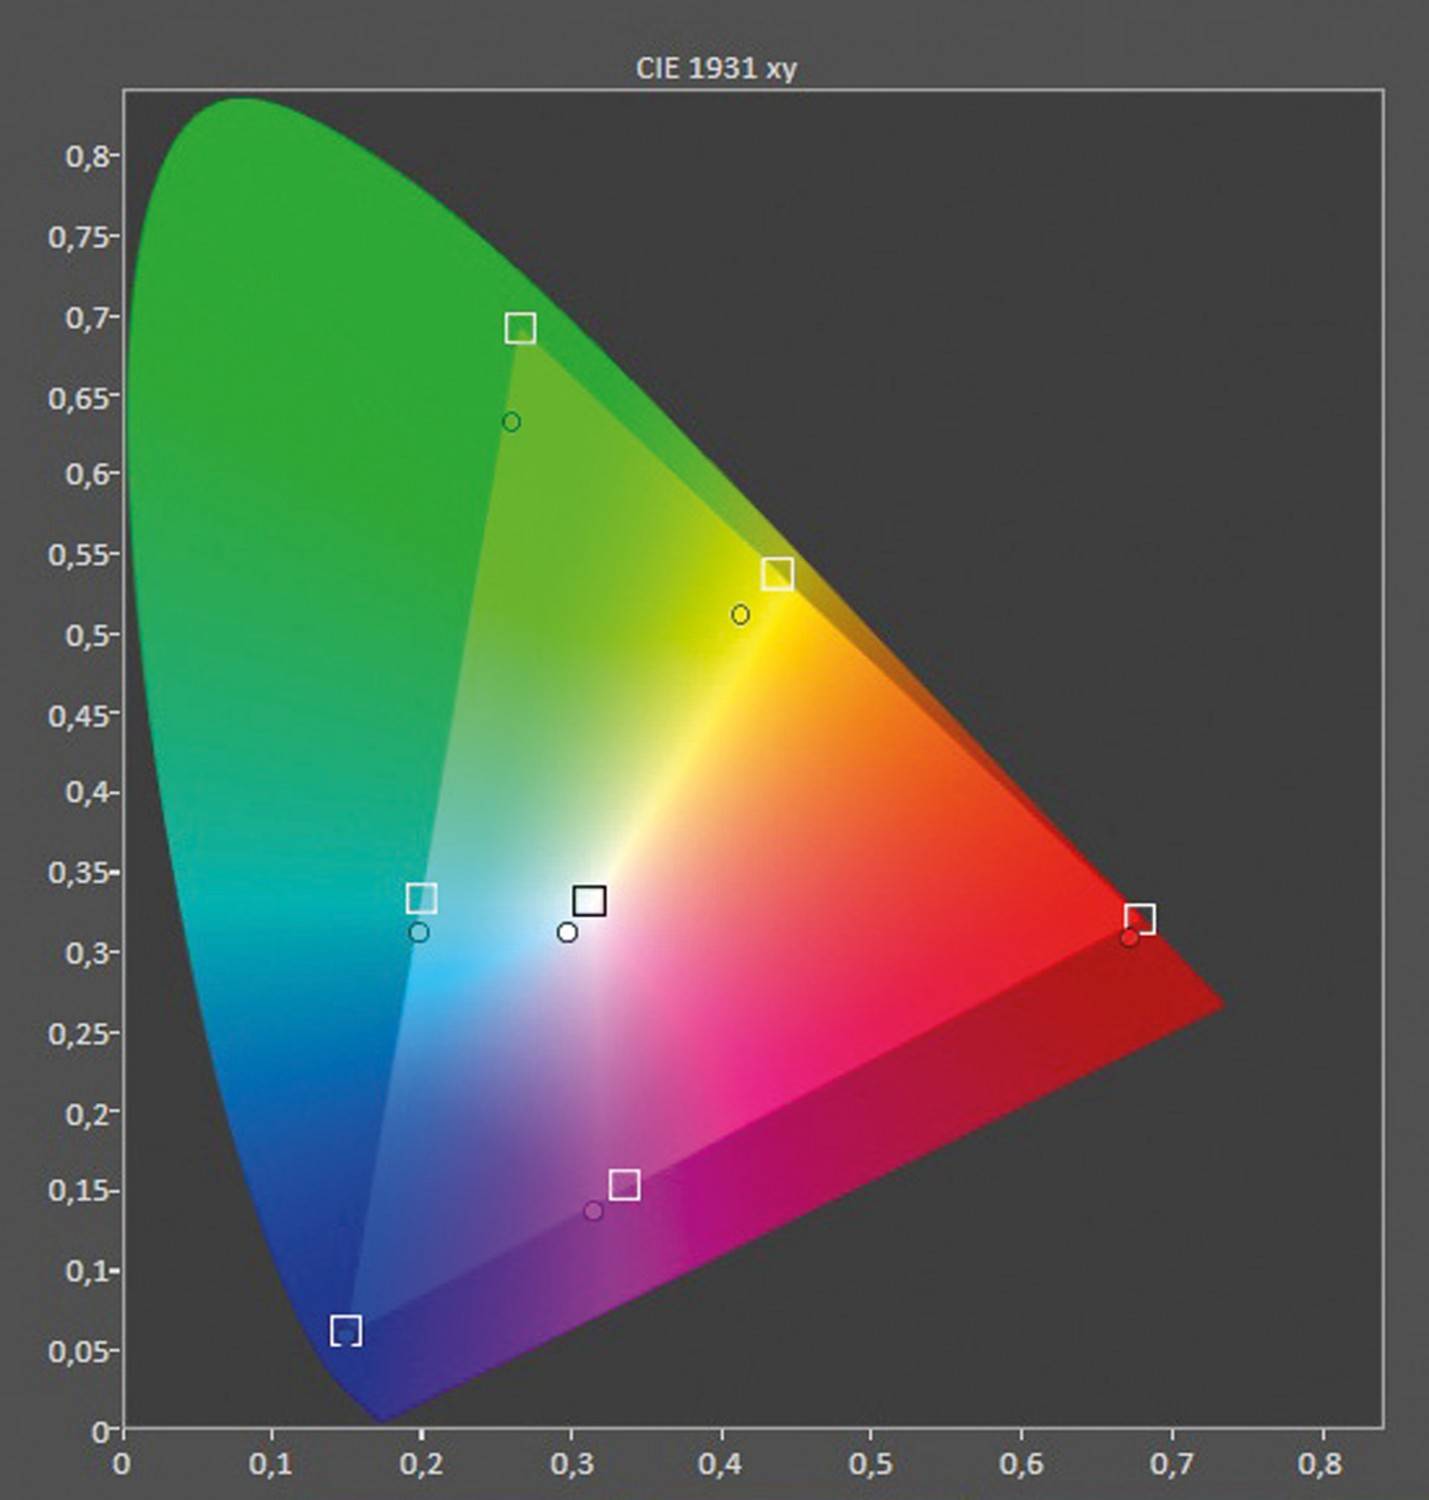Click the x-axis label '0,7'

[1170, 1464]
